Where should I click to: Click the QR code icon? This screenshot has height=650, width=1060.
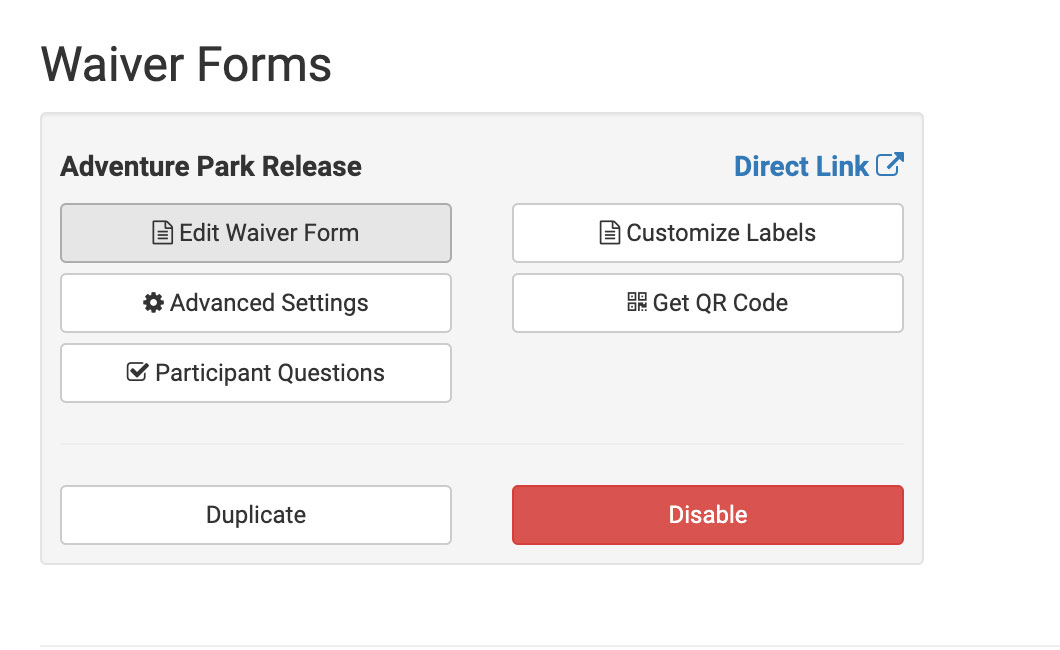637,303
